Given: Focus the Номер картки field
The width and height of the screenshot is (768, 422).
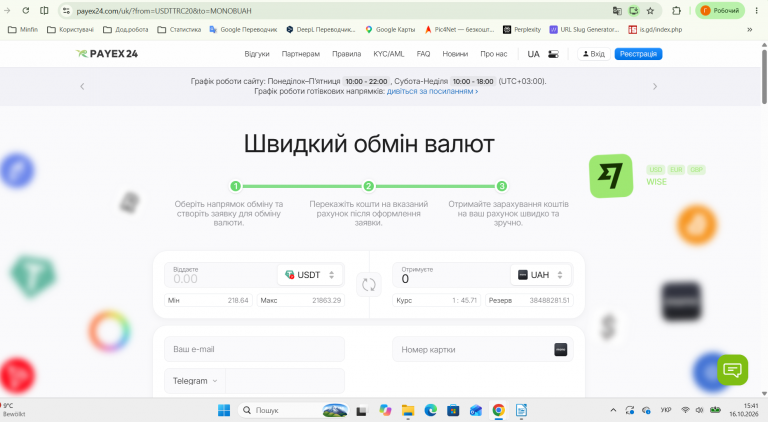Looking at the screenshot, I should click(x=482, y=349).
